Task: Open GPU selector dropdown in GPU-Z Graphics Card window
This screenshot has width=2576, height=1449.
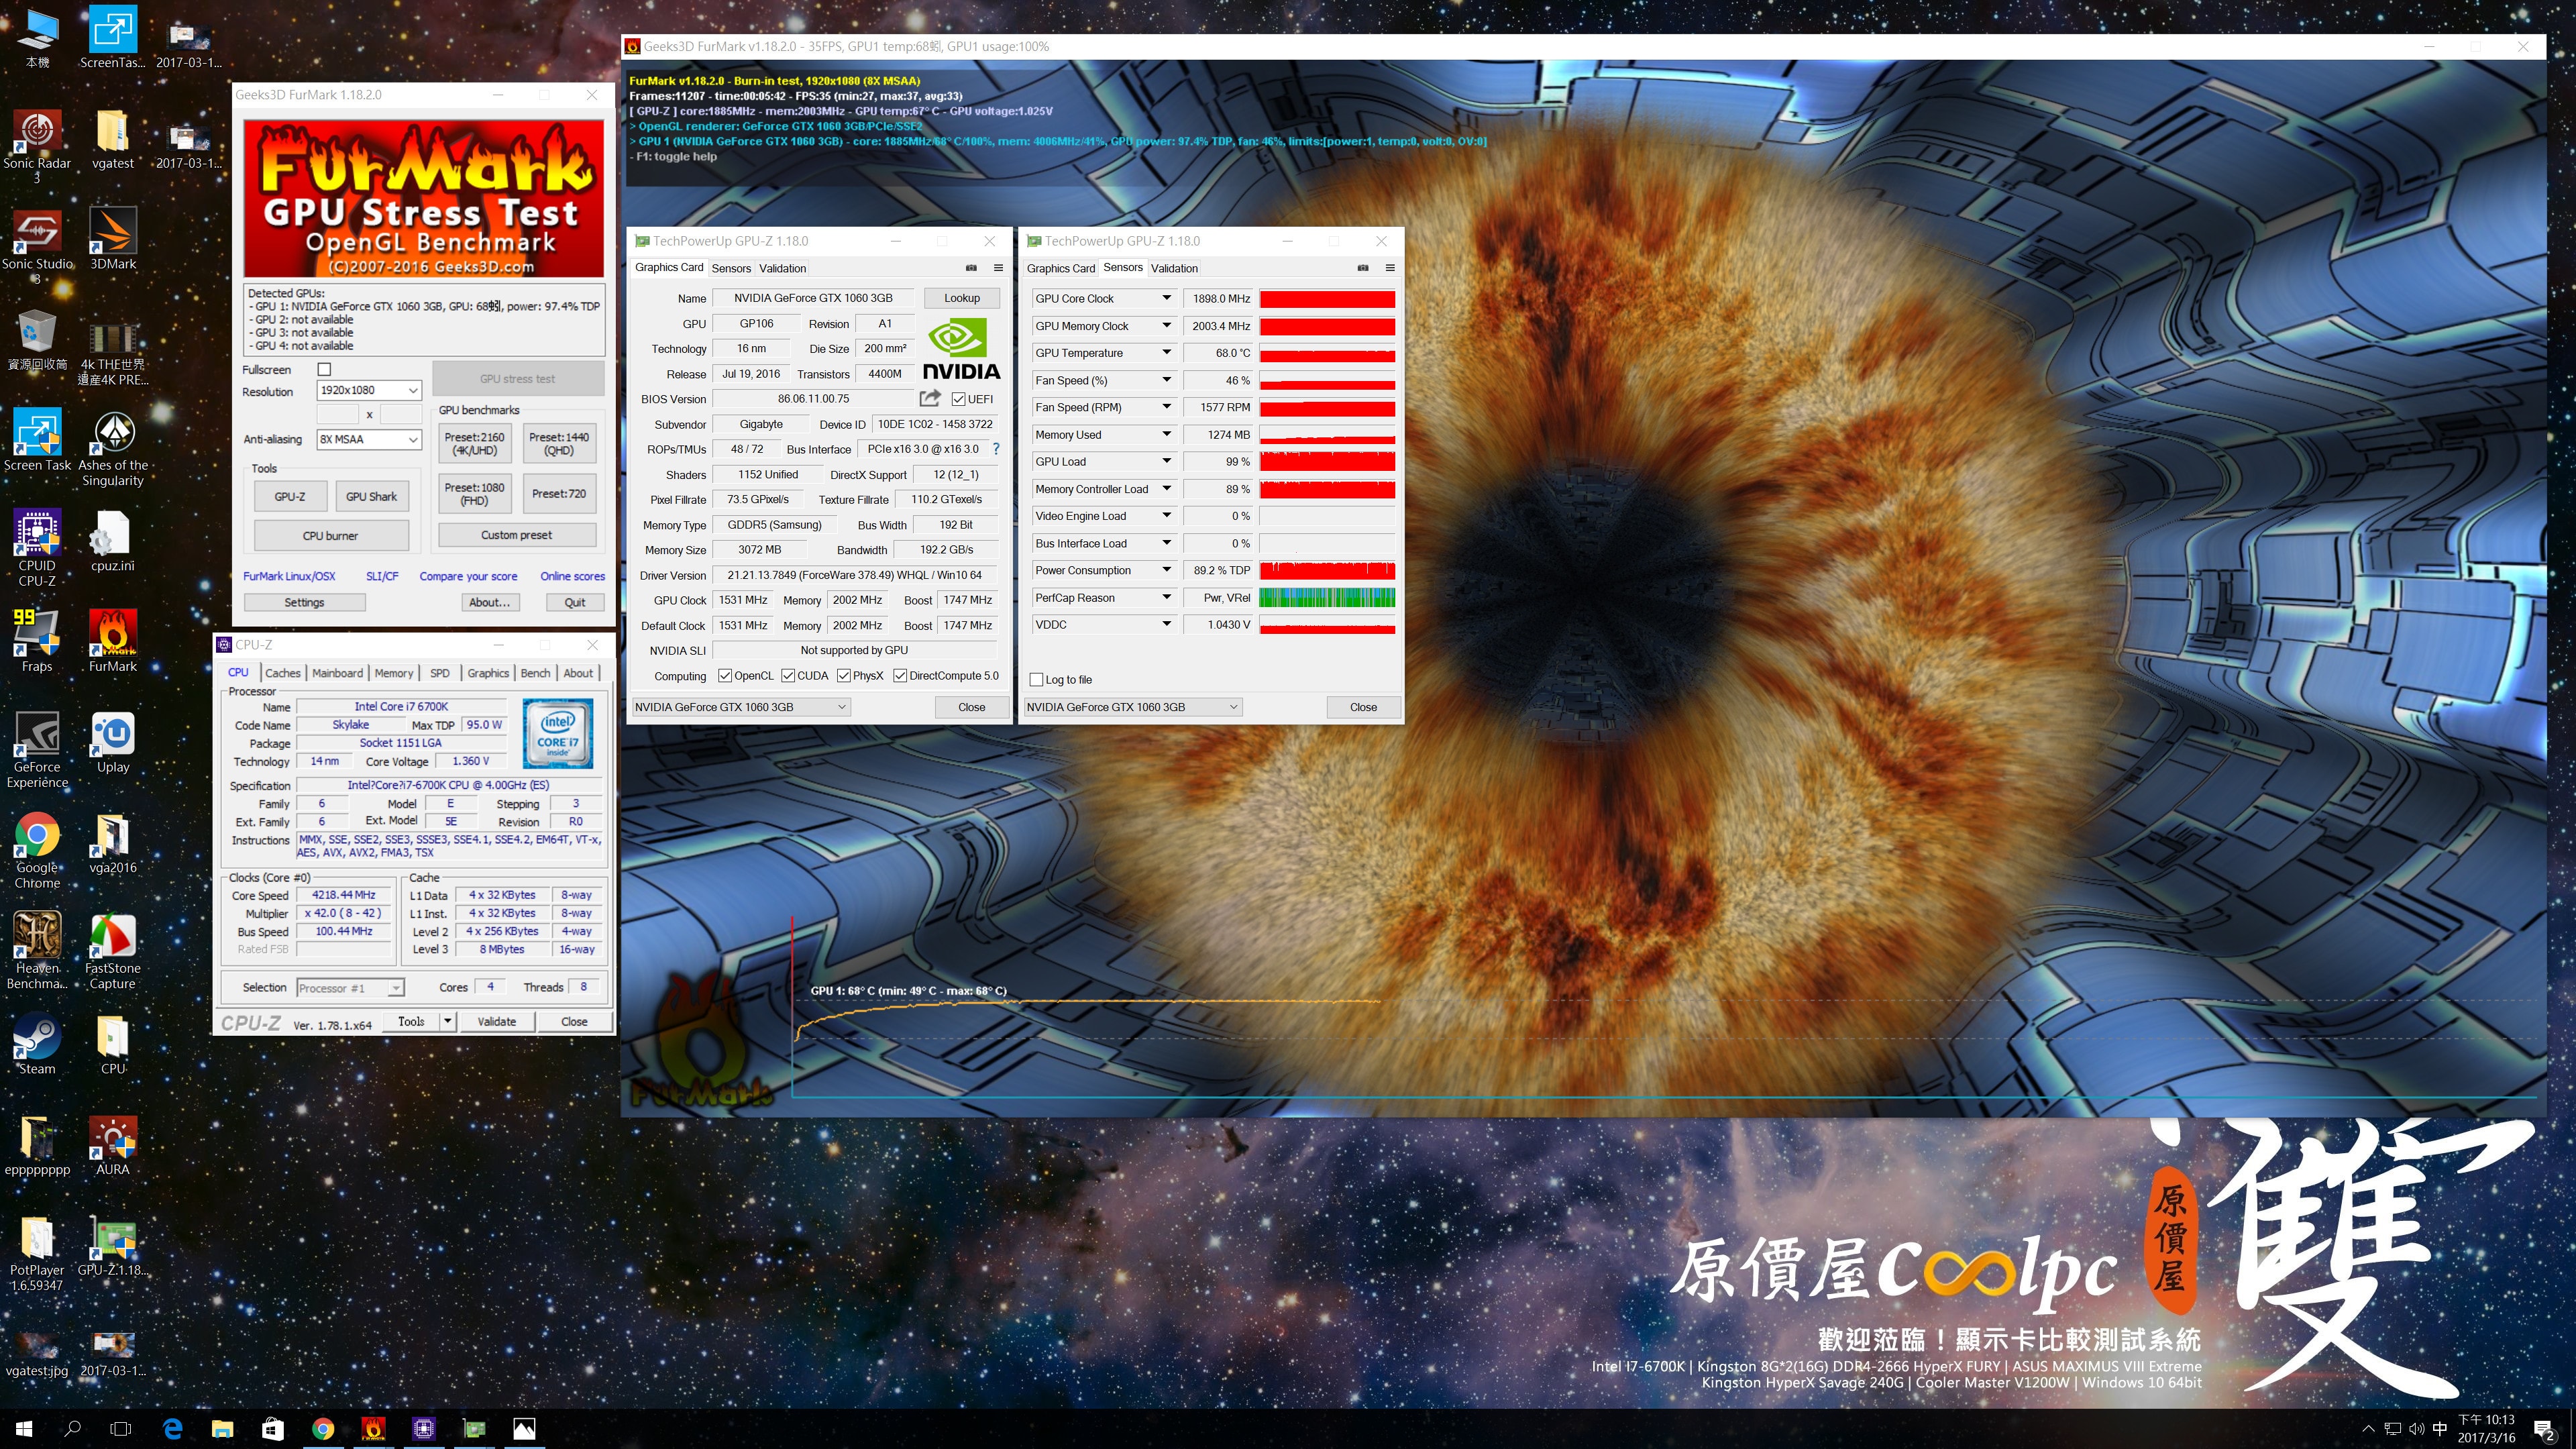Action: tap(741, 707)
